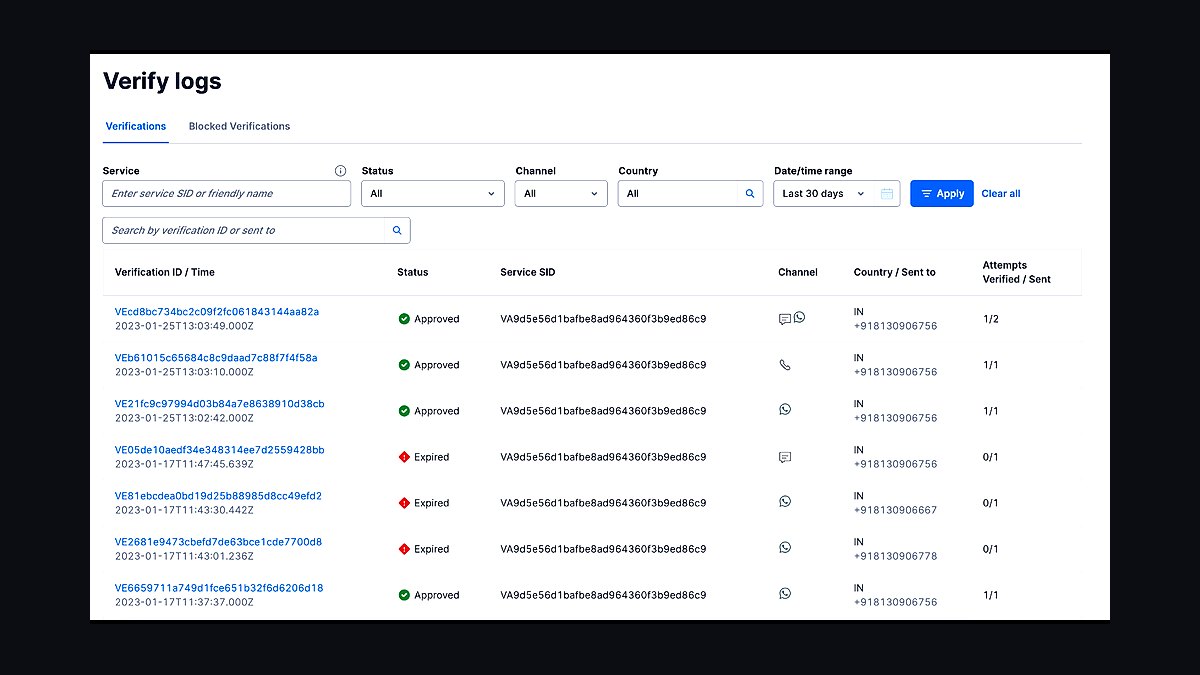Click the Service SID column header
This screenshot has width=1200, height=675.
click(527, 272)
